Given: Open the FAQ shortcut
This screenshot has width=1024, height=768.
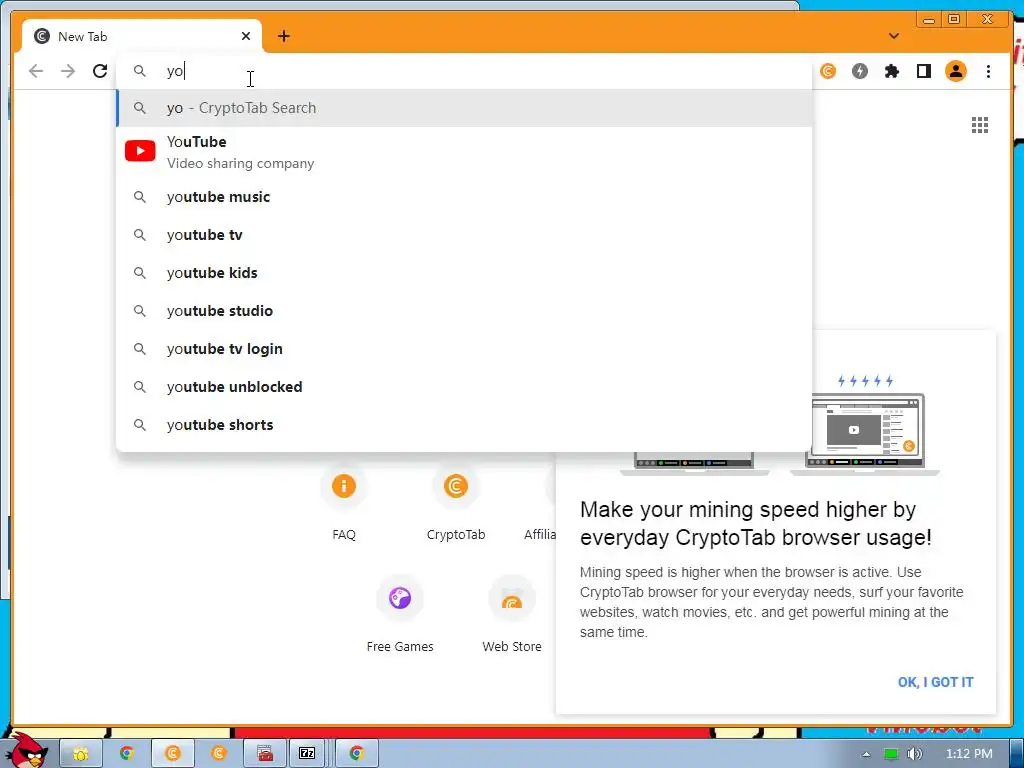Looking at the screenshot, I should point(344,502).
